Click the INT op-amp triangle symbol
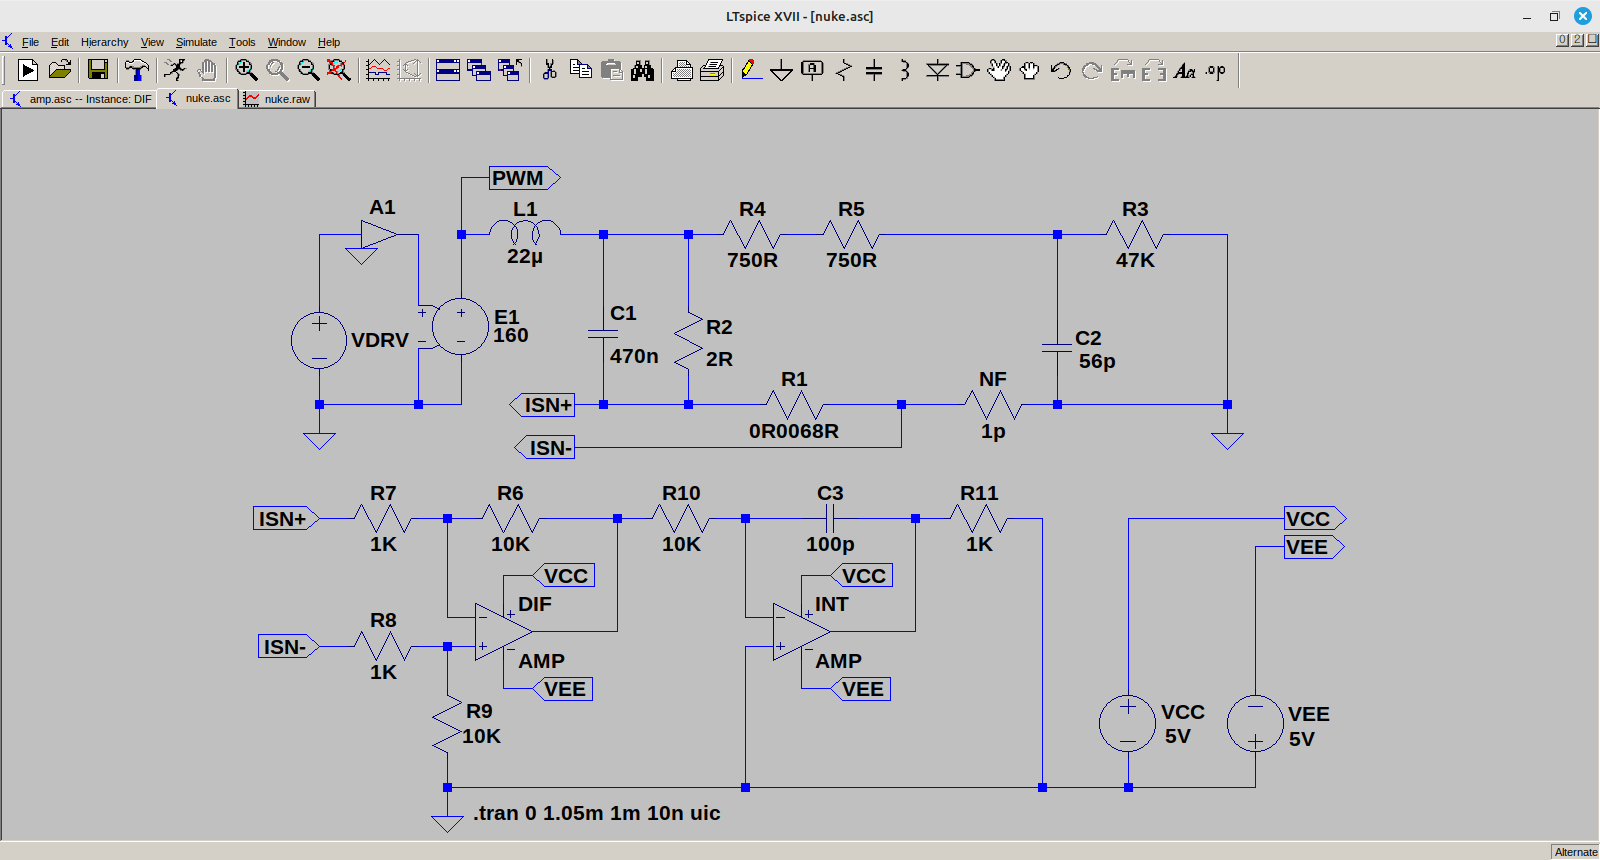 pyautogui.click(x=801, y=631)
